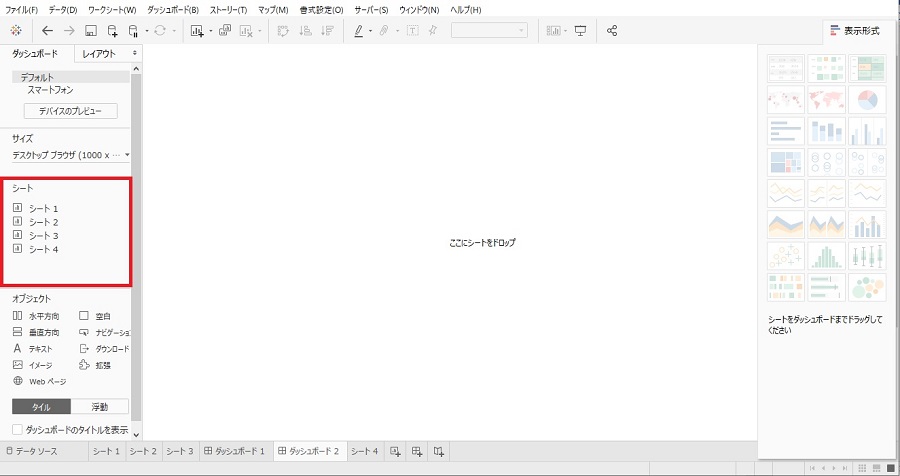Open the highlight pen dropdown arrow
The width and height of the screenshot is (900, 476).
(x=371, y=31)
